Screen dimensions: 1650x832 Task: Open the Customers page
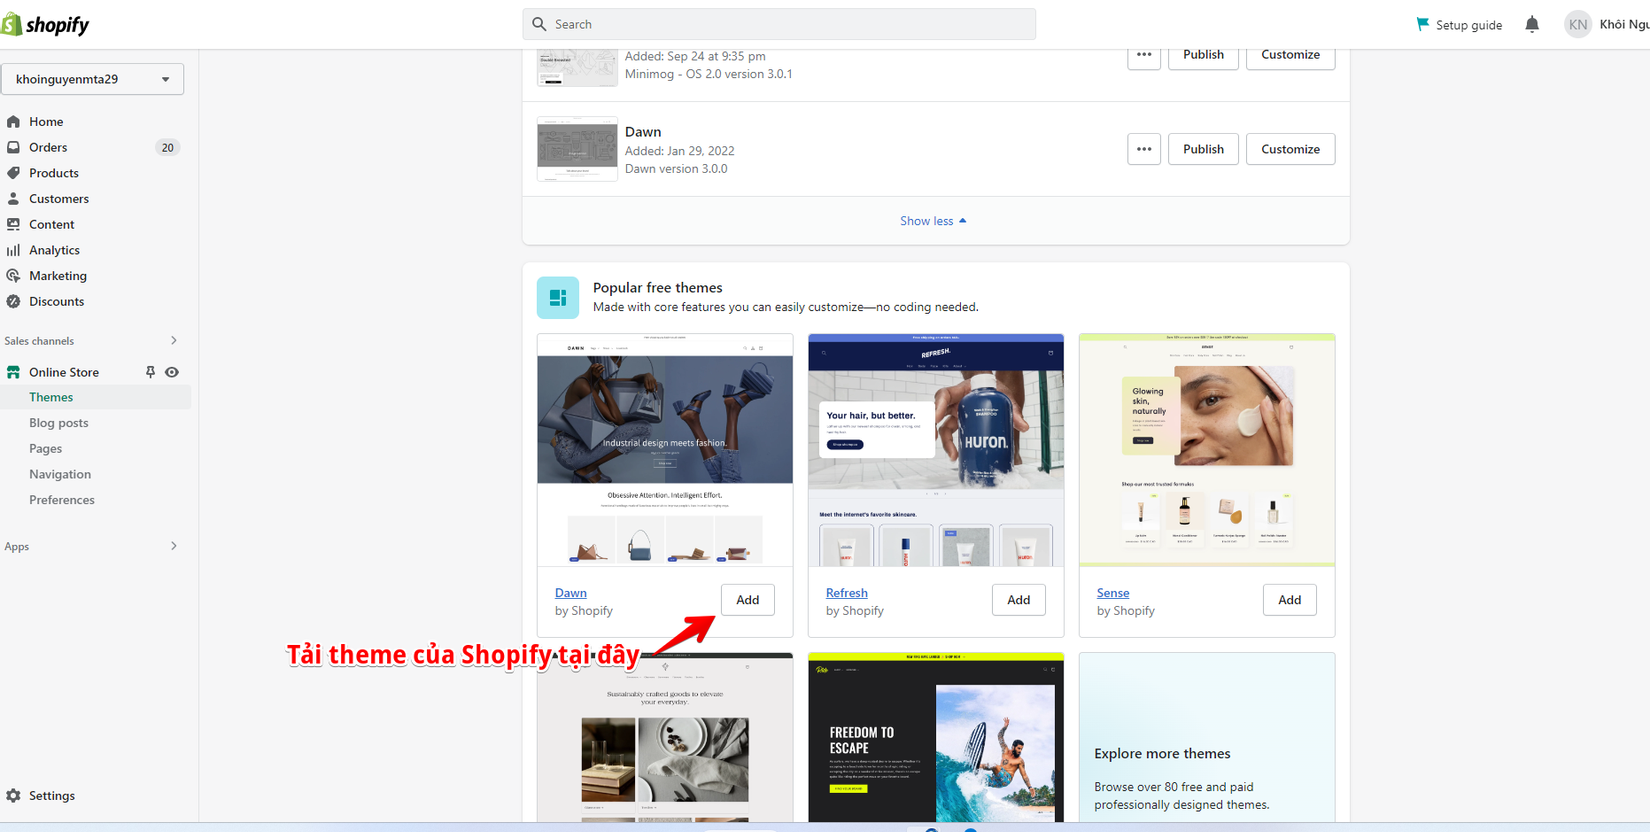coord(59,199)
